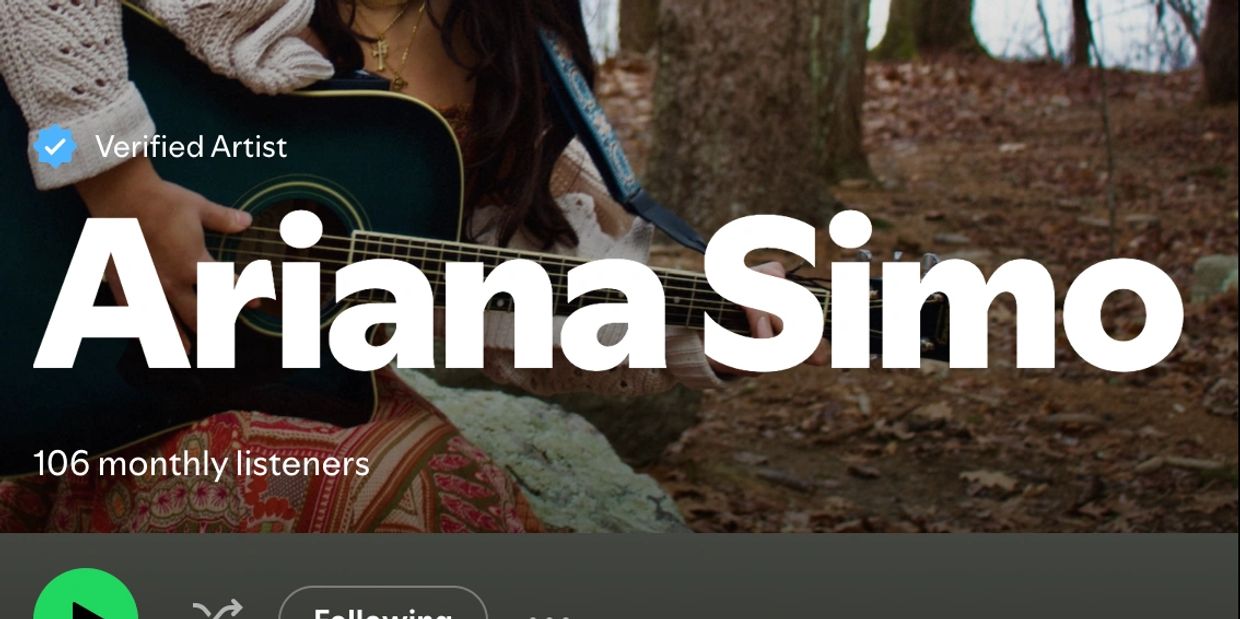Play Ariana Simo's music with green button
The height and width of the screenshot is (619, 1240).
coord(86,598)
